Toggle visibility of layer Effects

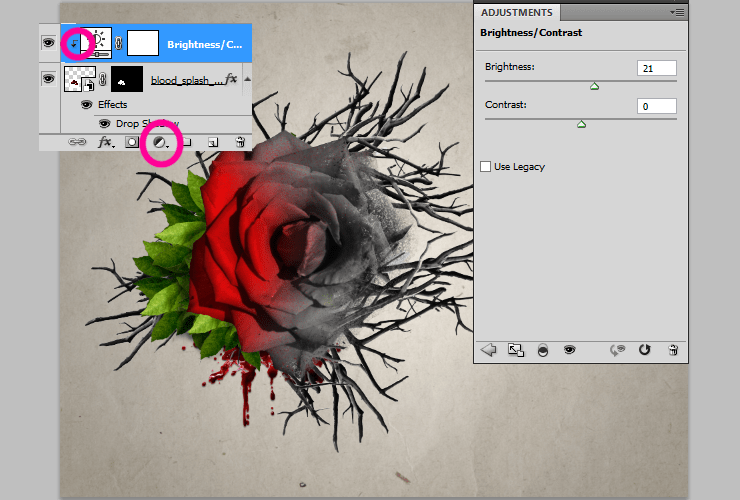tap(86, 104)
